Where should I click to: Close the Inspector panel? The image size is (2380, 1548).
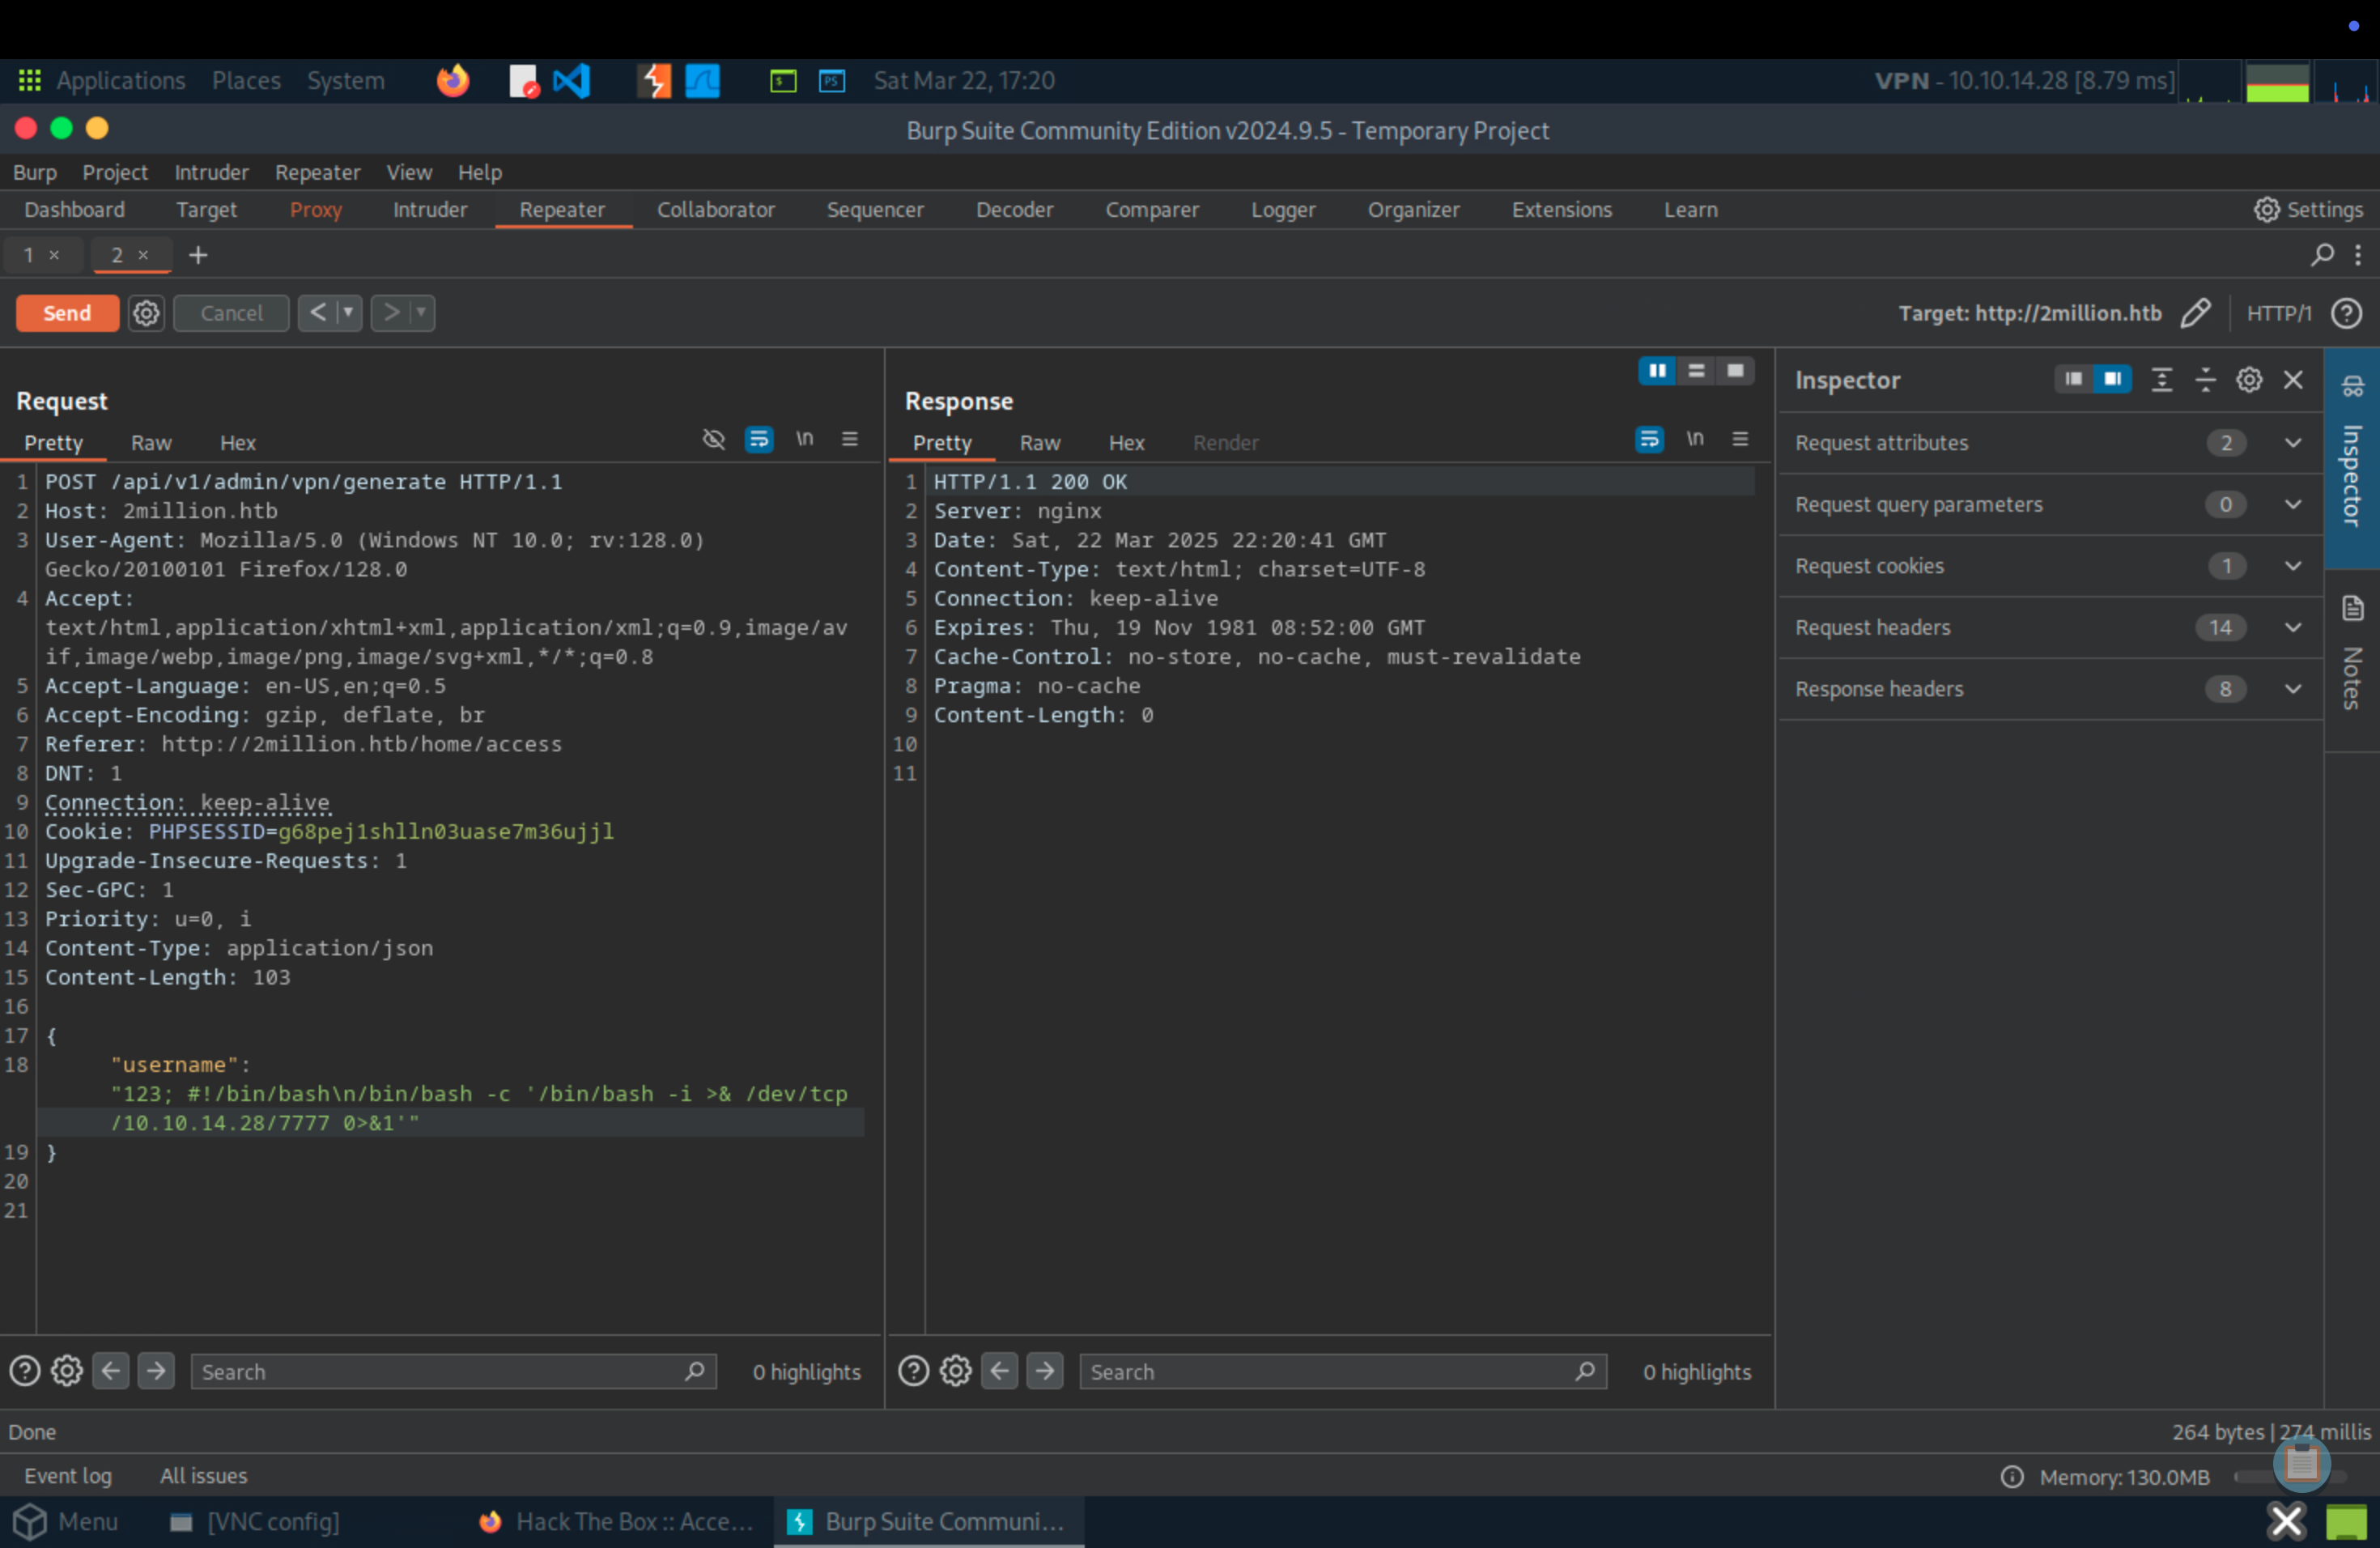click(2293, 379)
